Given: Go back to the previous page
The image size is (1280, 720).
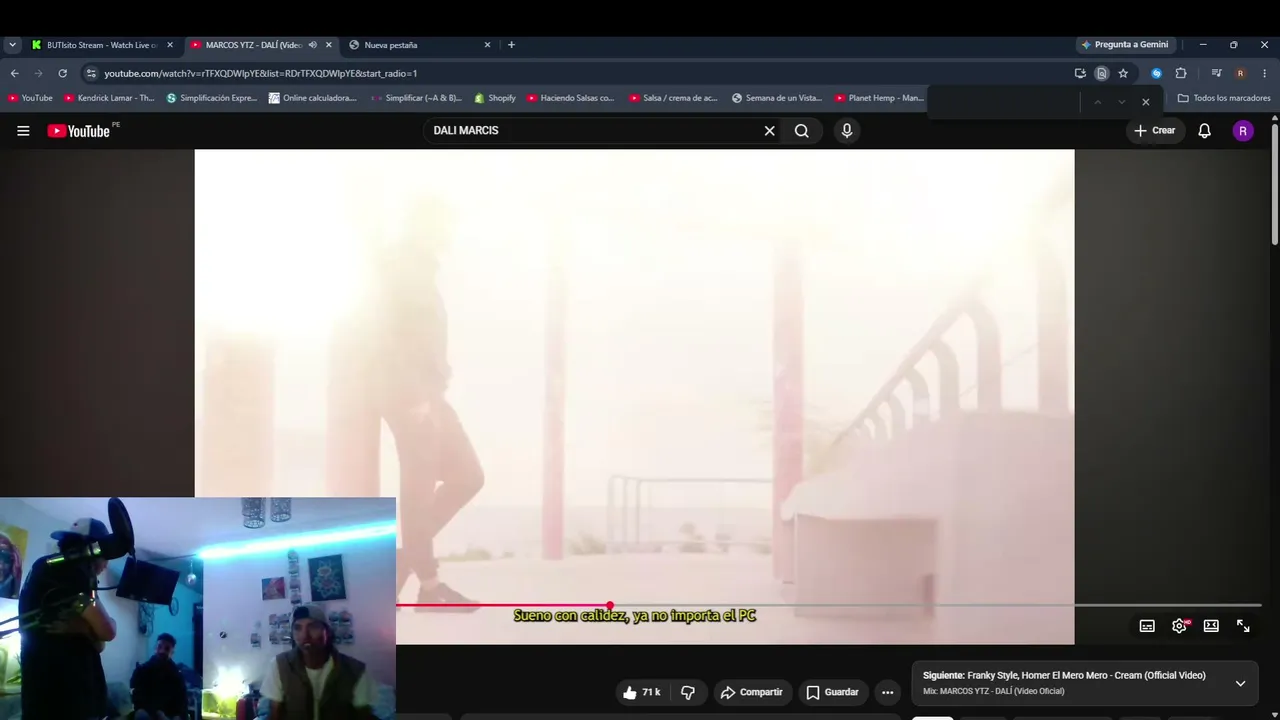Looking at the screenshot, I should (x=14, y=73).
